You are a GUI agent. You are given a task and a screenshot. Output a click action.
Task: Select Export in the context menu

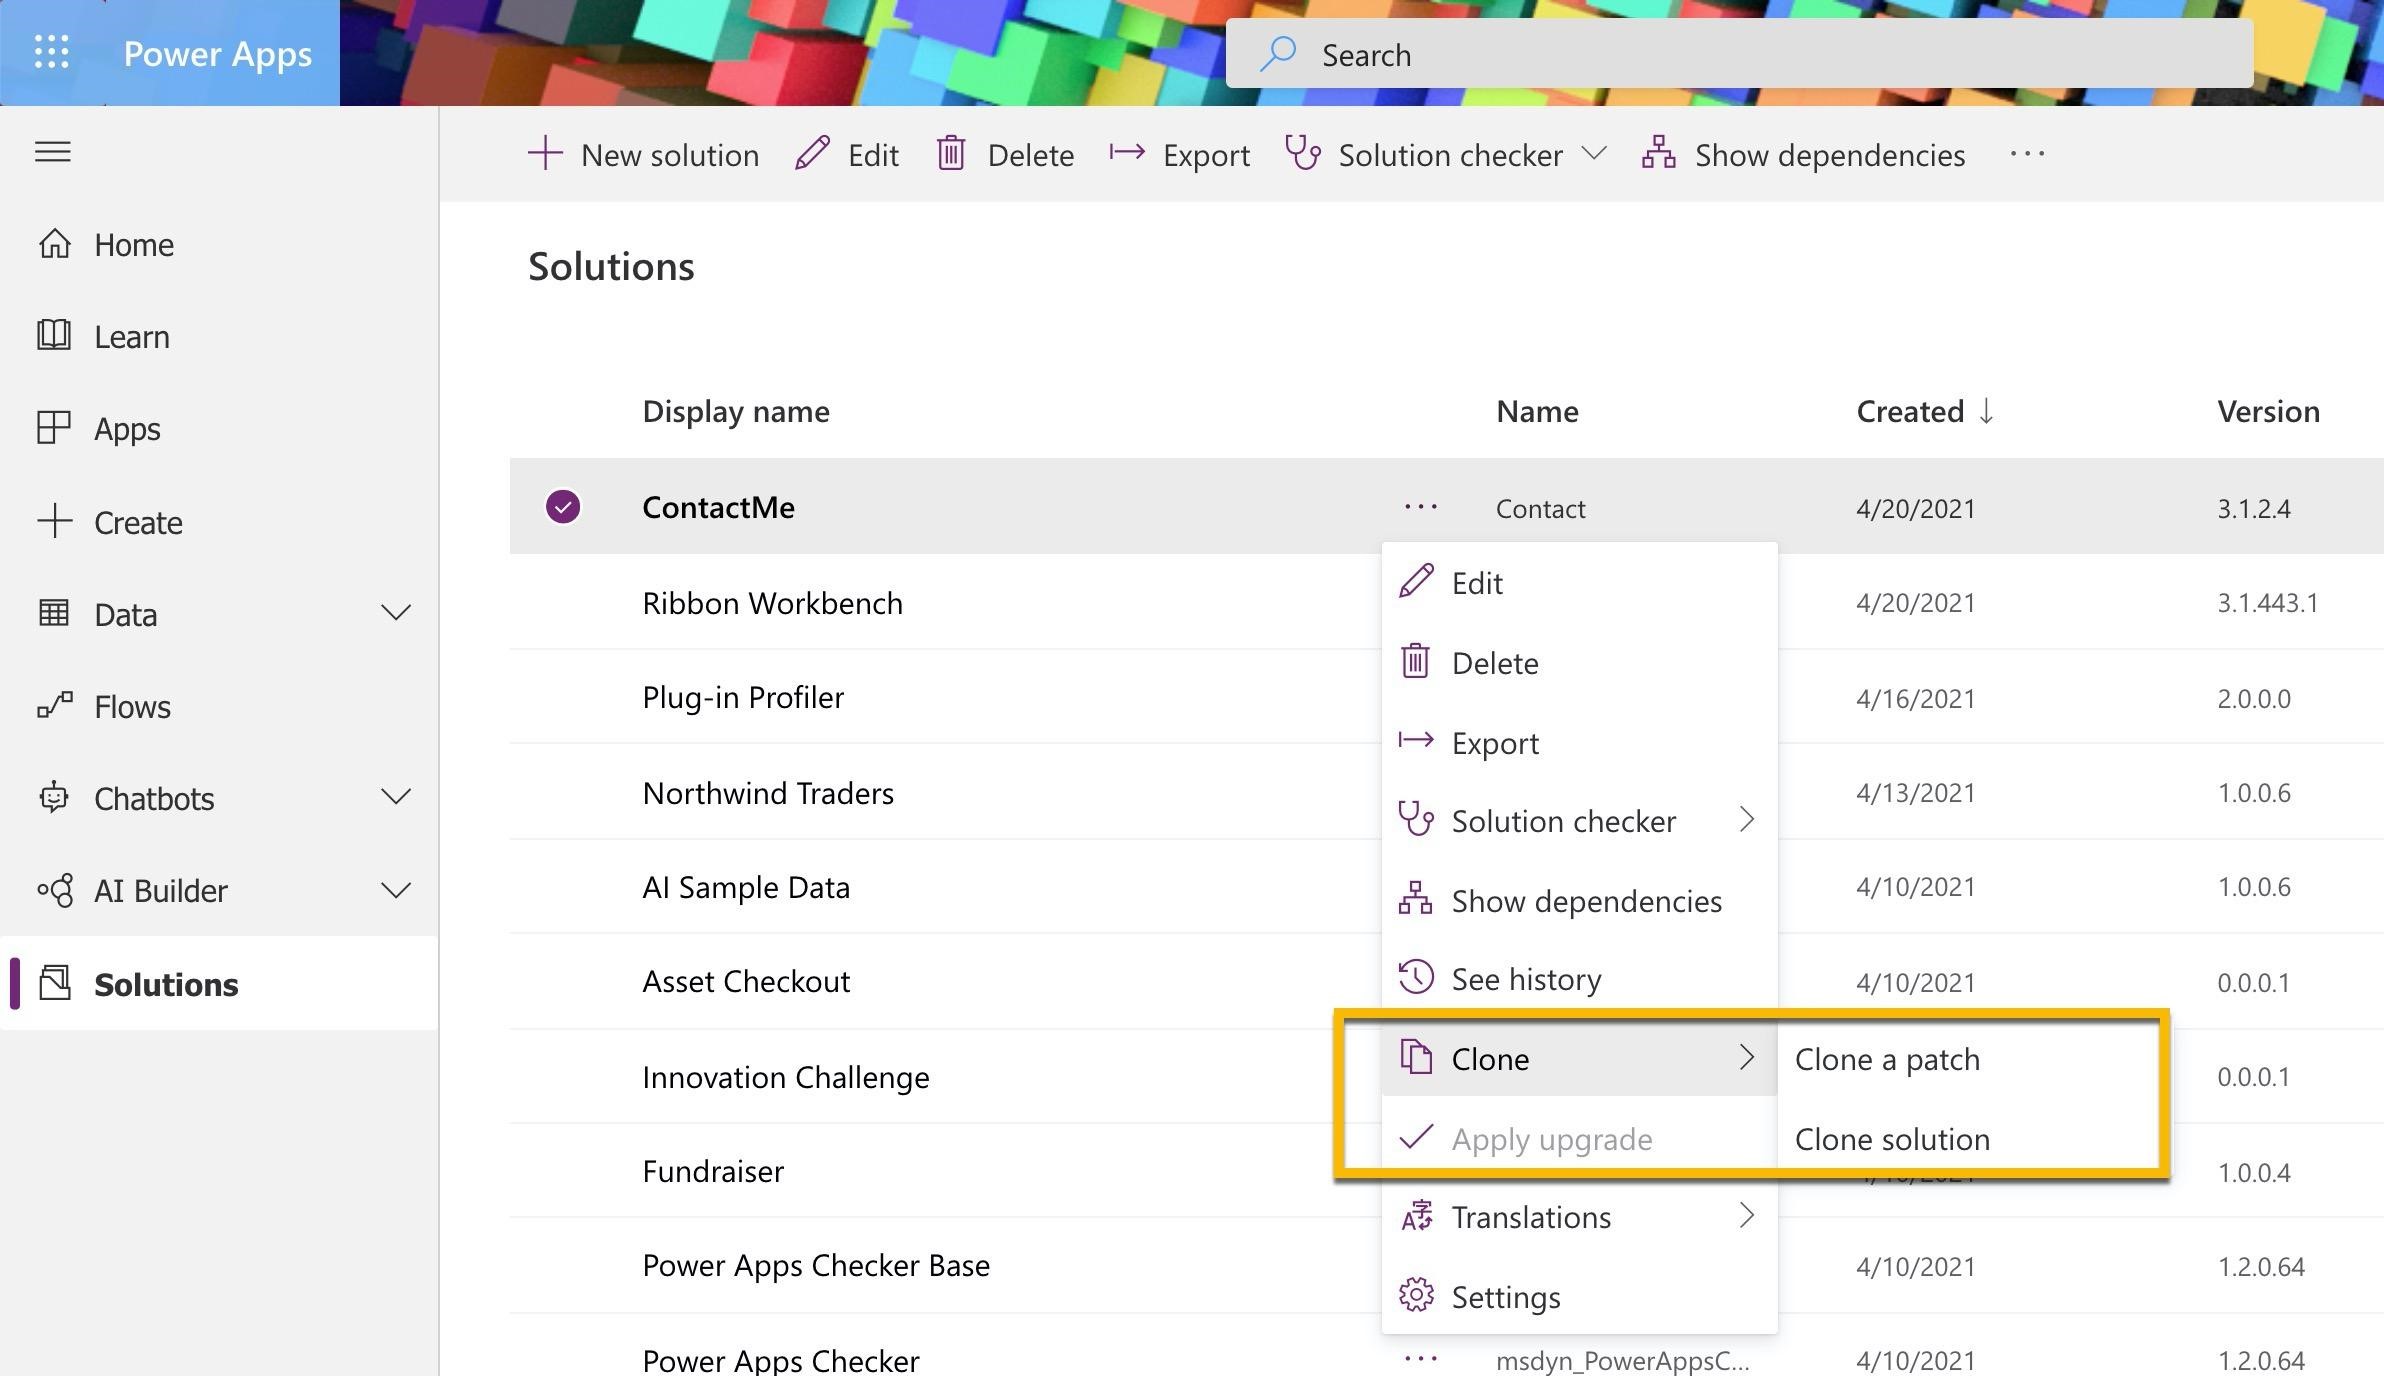click(x=1579, y=742)
